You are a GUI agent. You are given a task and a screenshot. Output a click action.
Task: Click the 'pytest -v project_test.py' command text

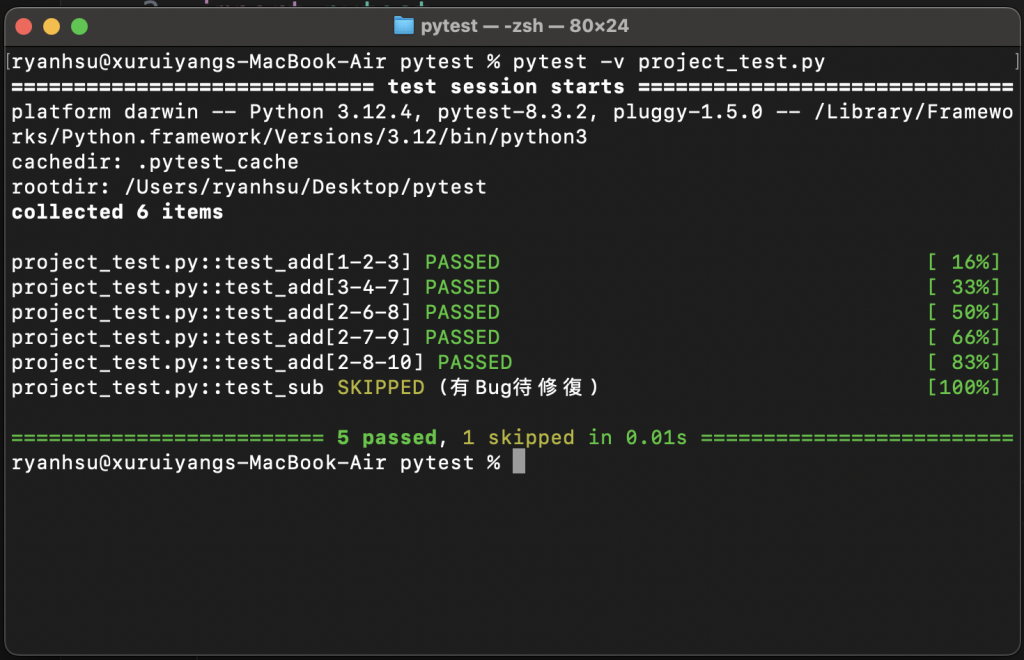click(x=669, y=62)
